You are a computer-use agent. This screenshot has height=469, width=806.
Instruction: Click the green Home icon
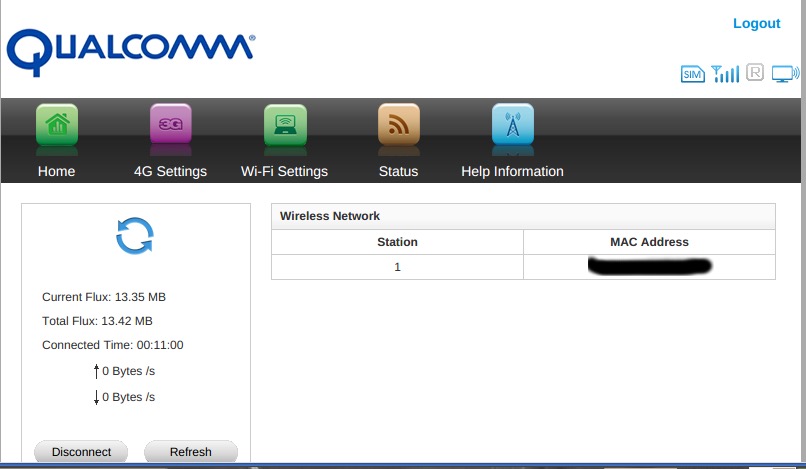click(57, 125)
